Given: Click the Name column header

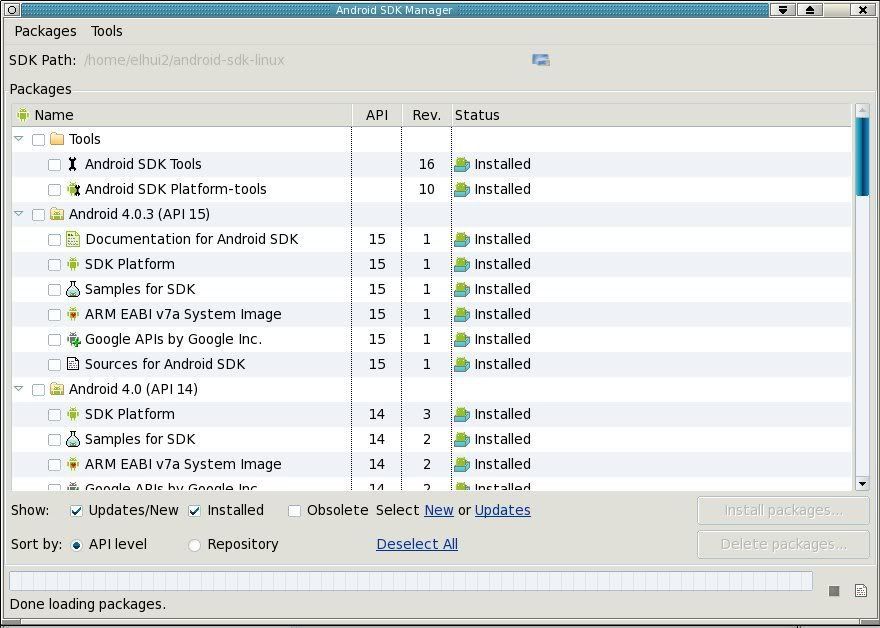Looking at the screenshot, I should point(182,115).
